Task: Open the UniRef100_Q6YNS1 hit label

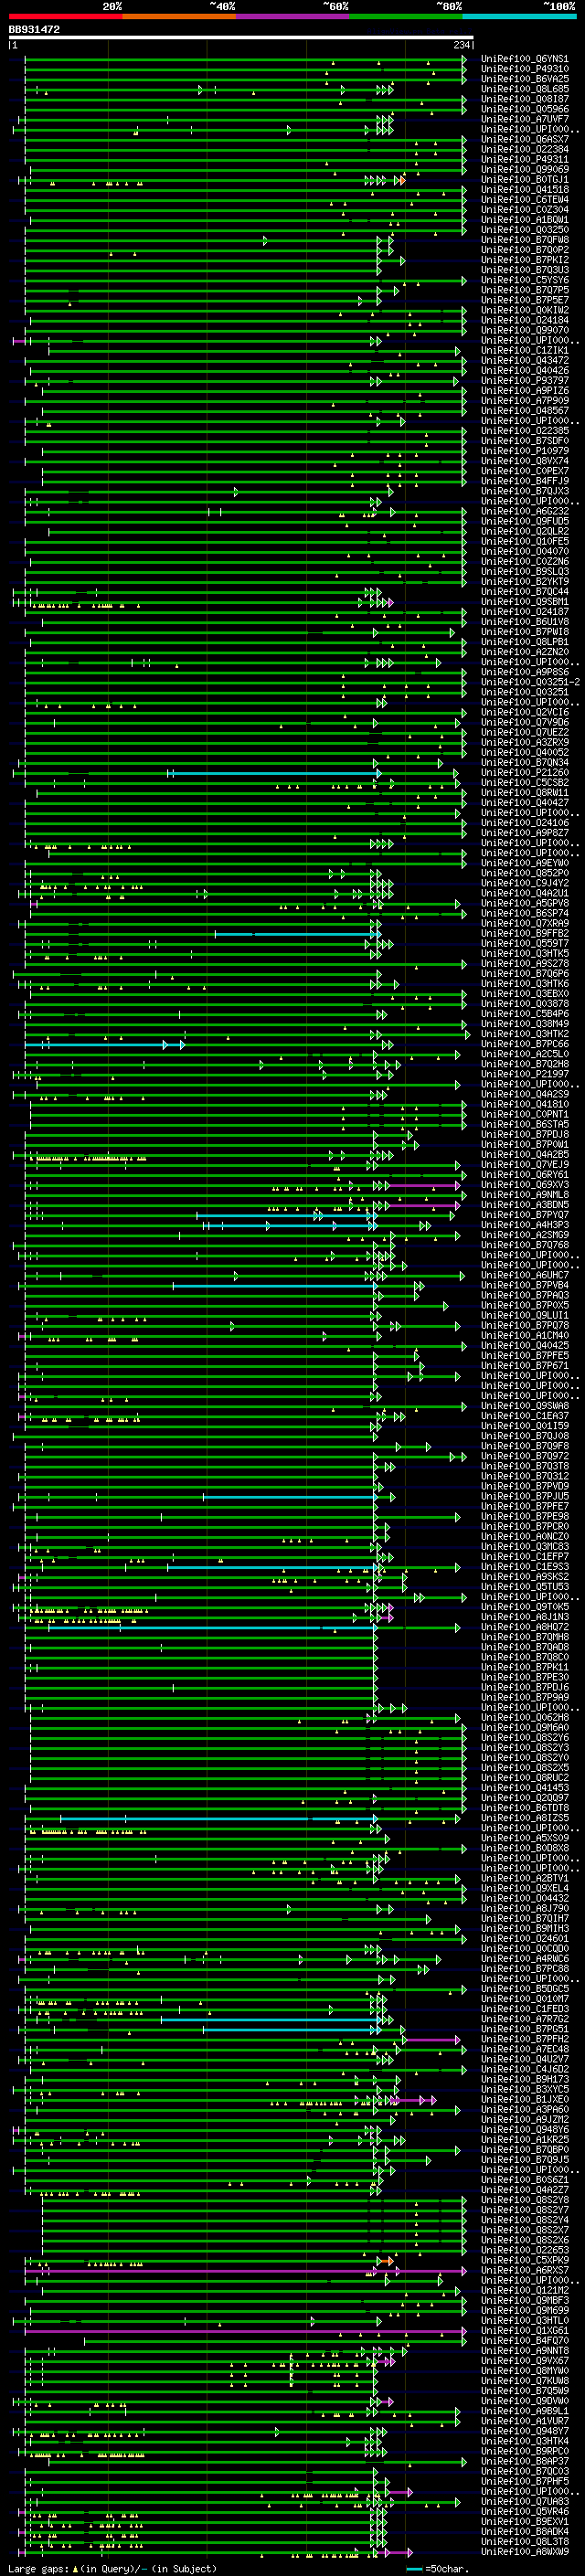Action: [524, 59]
